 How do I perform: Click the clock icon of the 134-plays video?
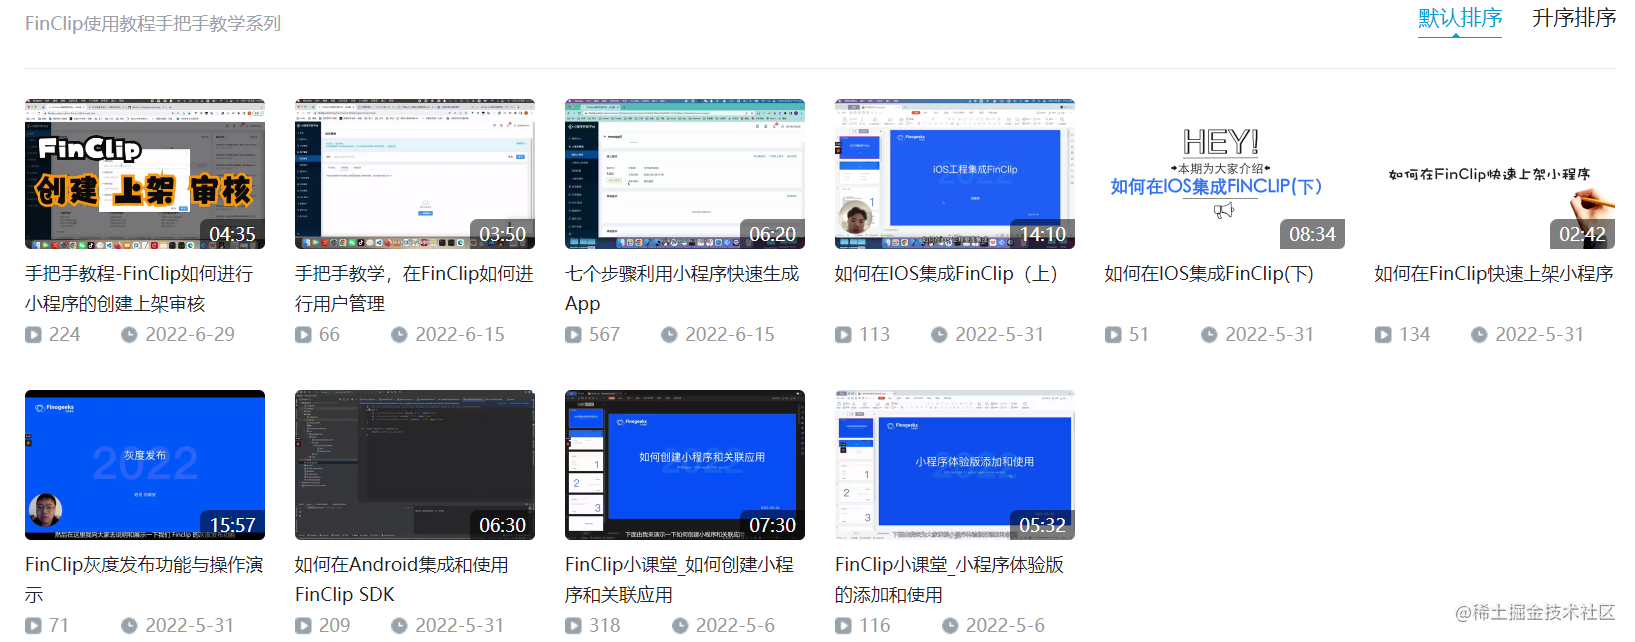[1479, 335]
